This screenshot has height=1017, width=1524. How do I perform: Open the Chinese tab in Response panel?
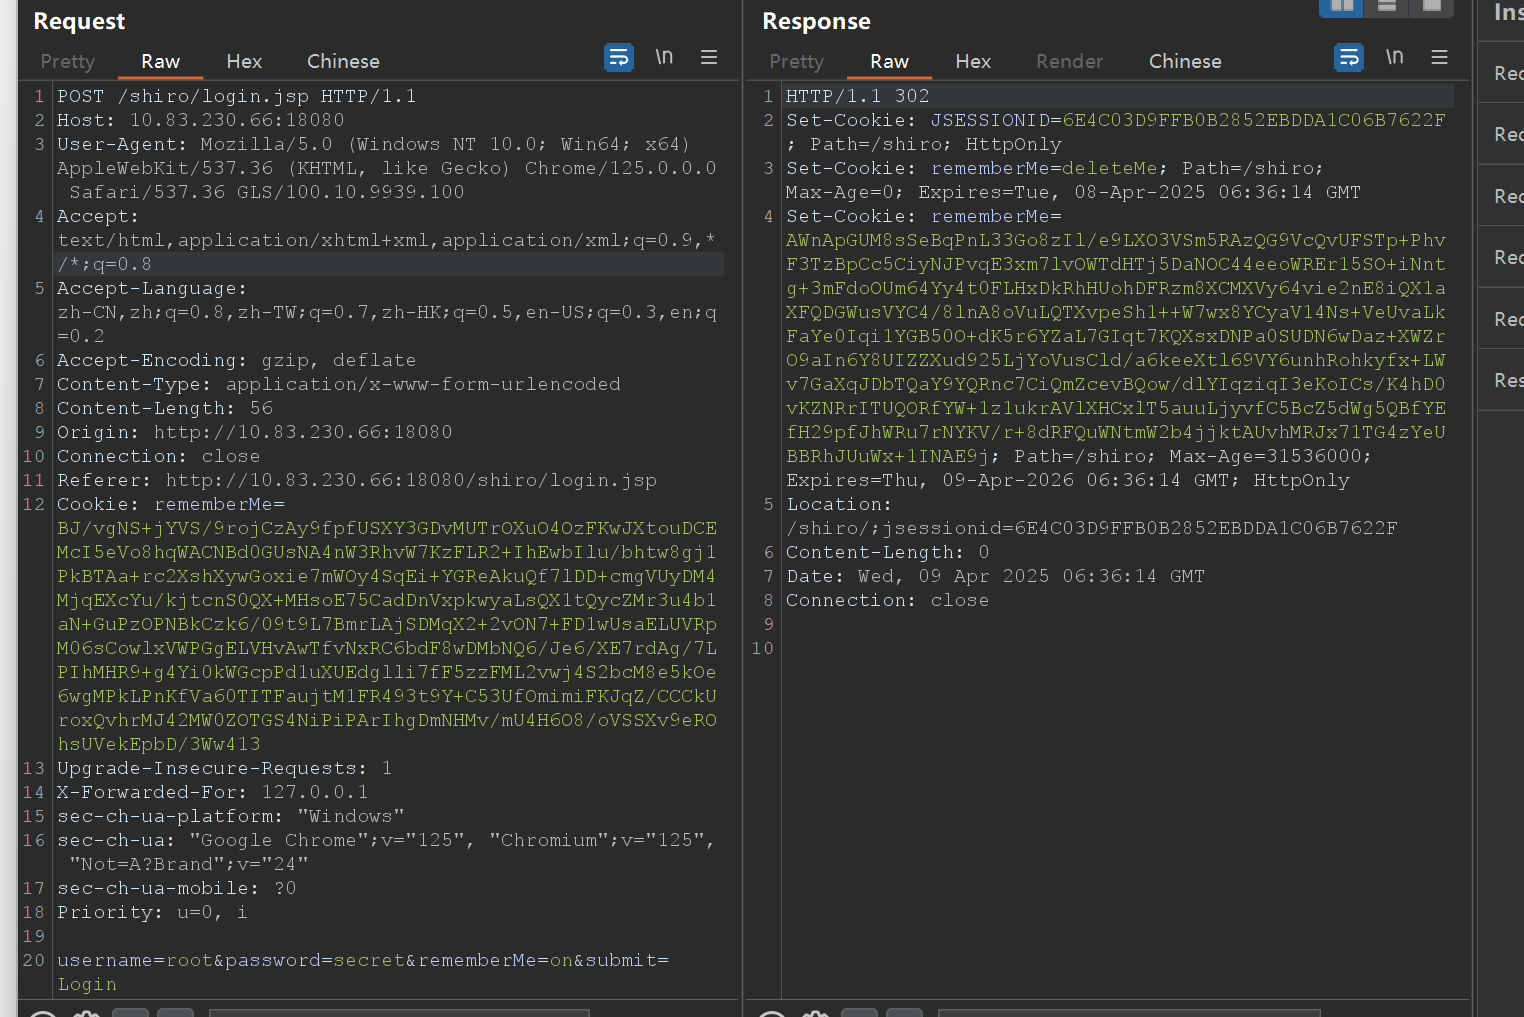click(x=1185, y=62)
